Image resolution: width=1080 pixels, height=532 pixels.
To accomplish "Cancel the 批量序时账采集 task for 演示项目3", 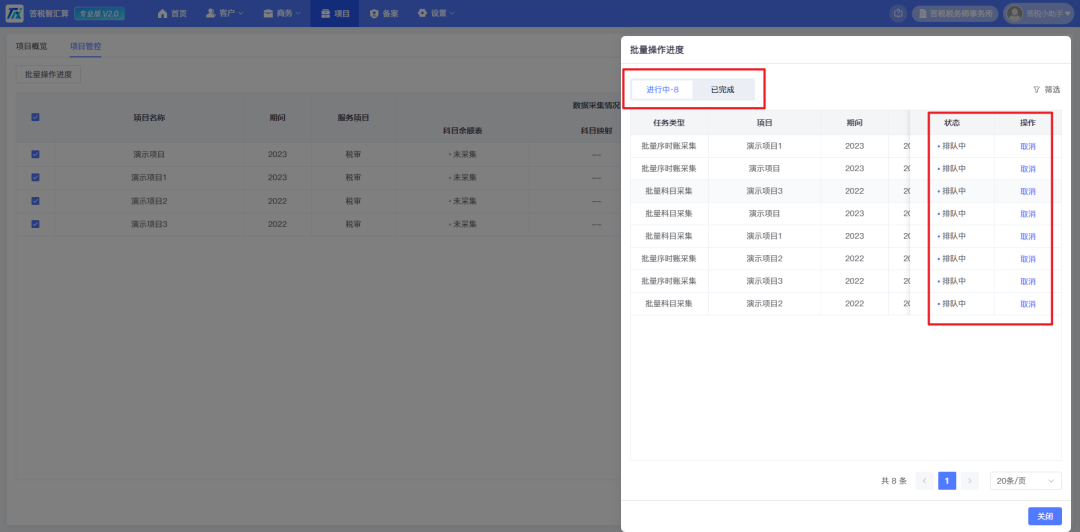I will click(1028, 281).
